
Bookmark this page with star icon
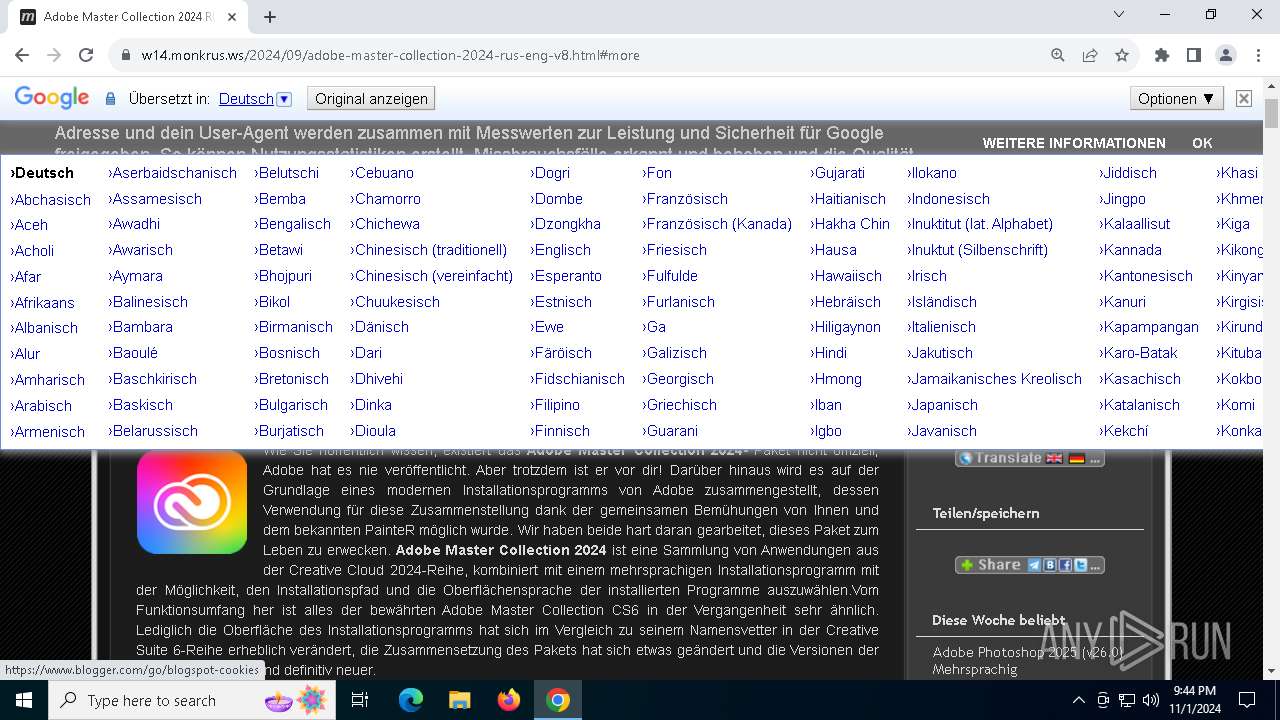point(1122,56)
